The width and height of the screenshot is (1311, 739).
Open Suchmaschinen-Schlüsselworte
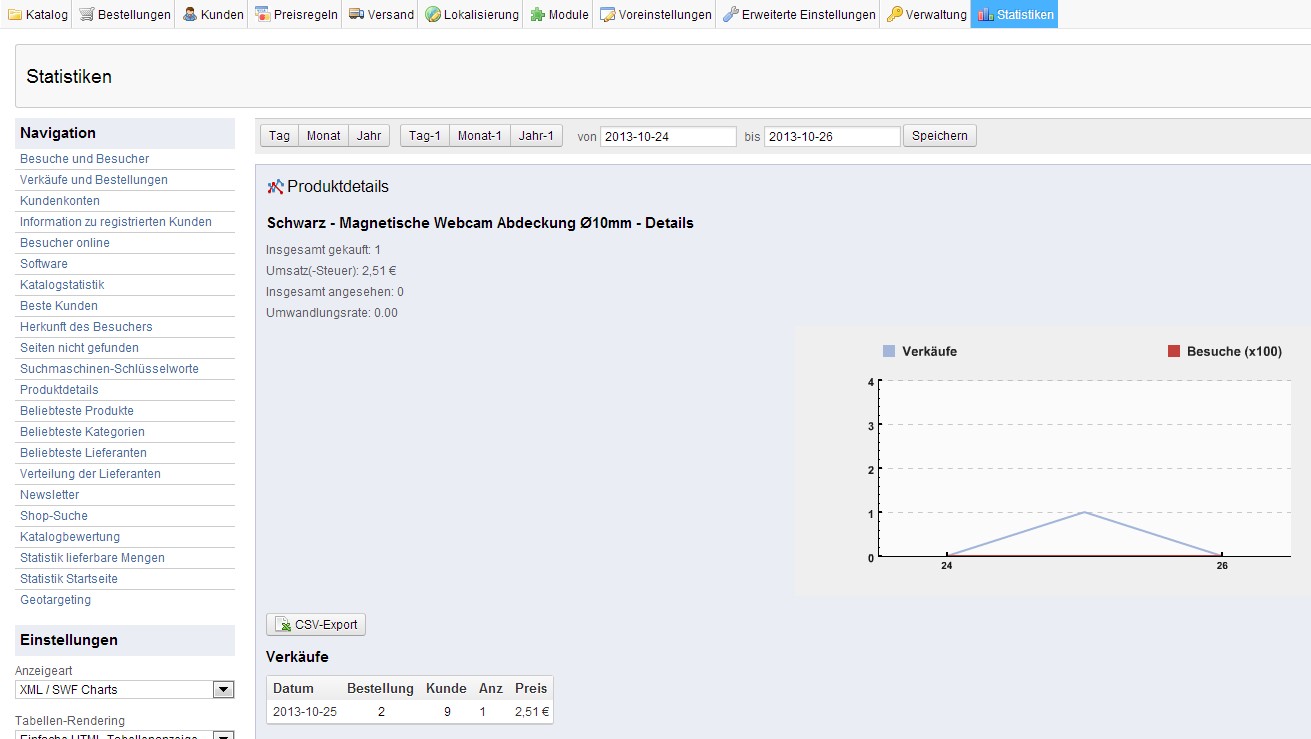pos(109,369)
